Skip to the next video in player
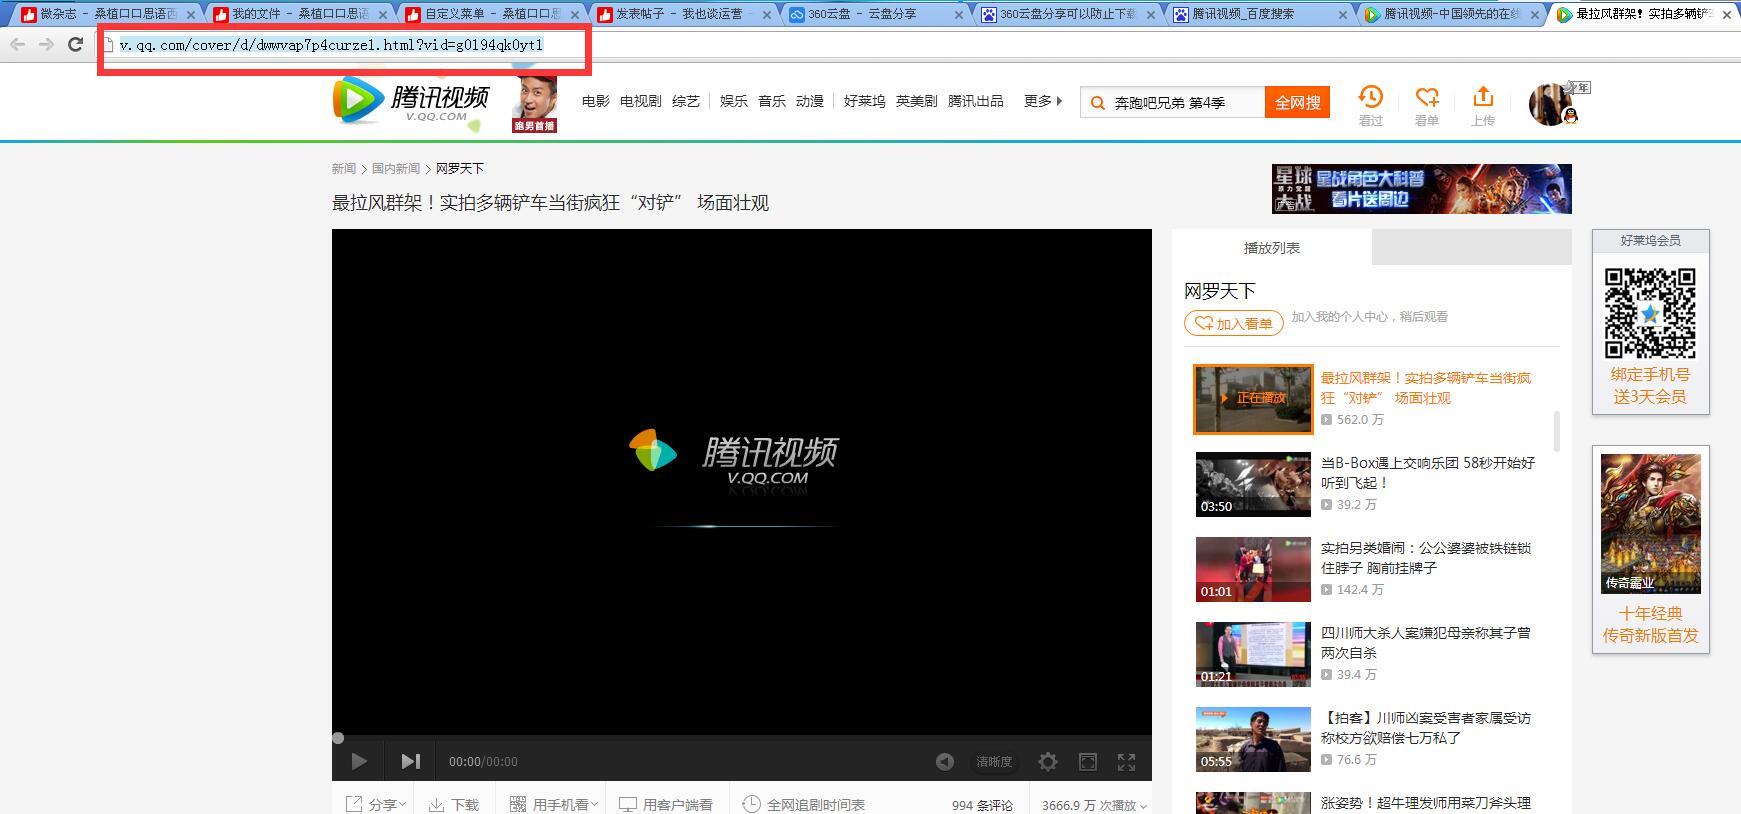The image size is (1741, 814). point(410,761)
